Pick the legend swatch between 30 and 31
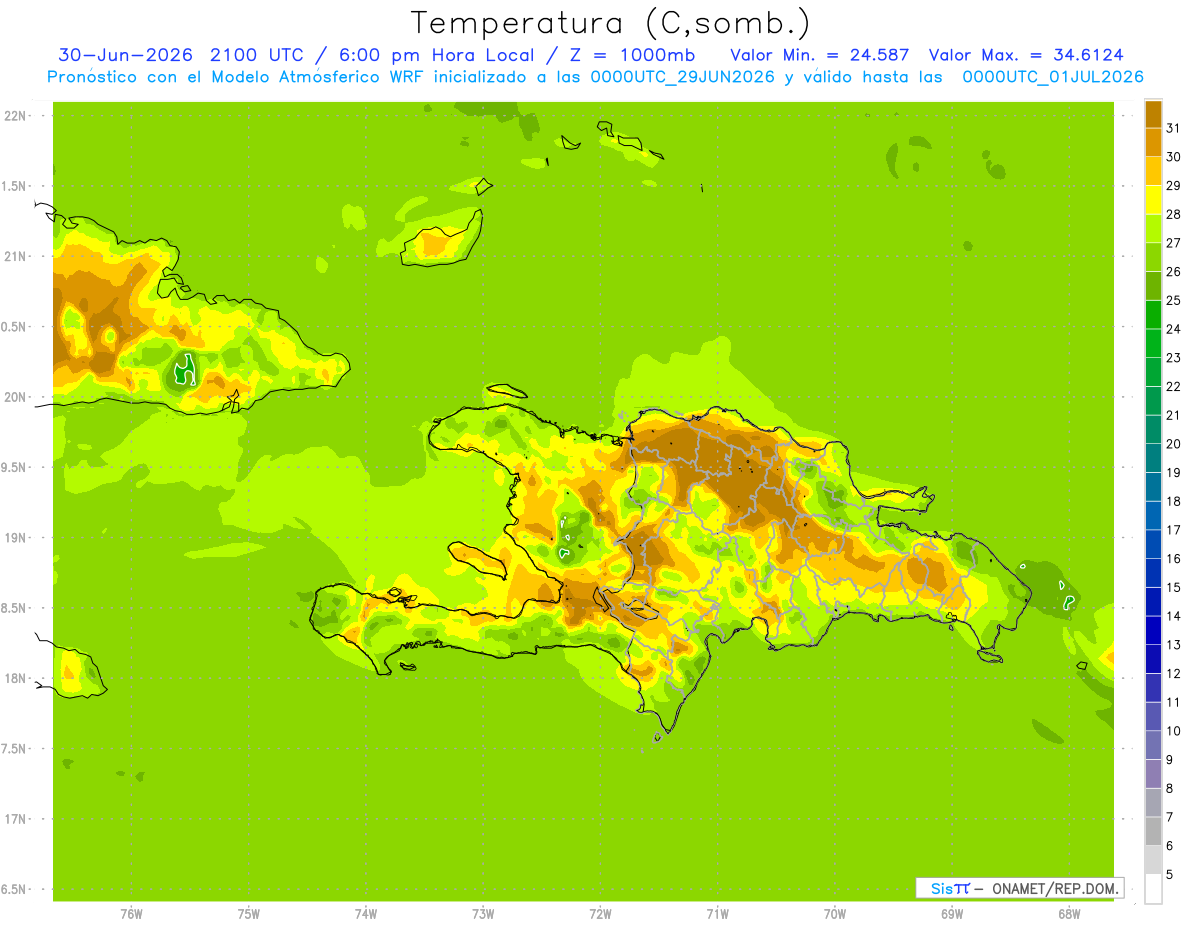Image resolution: width=1200 pixels, height=927 pixels. [x=1153, y=142]
